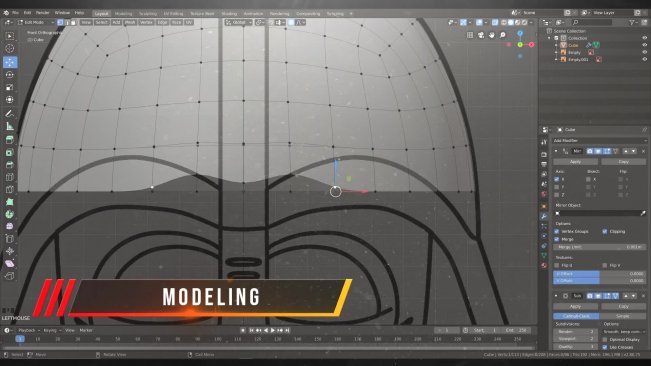This screenshot has width=651, height=366.
Task: Select the Cursor tool
Action: coord(10,49)
